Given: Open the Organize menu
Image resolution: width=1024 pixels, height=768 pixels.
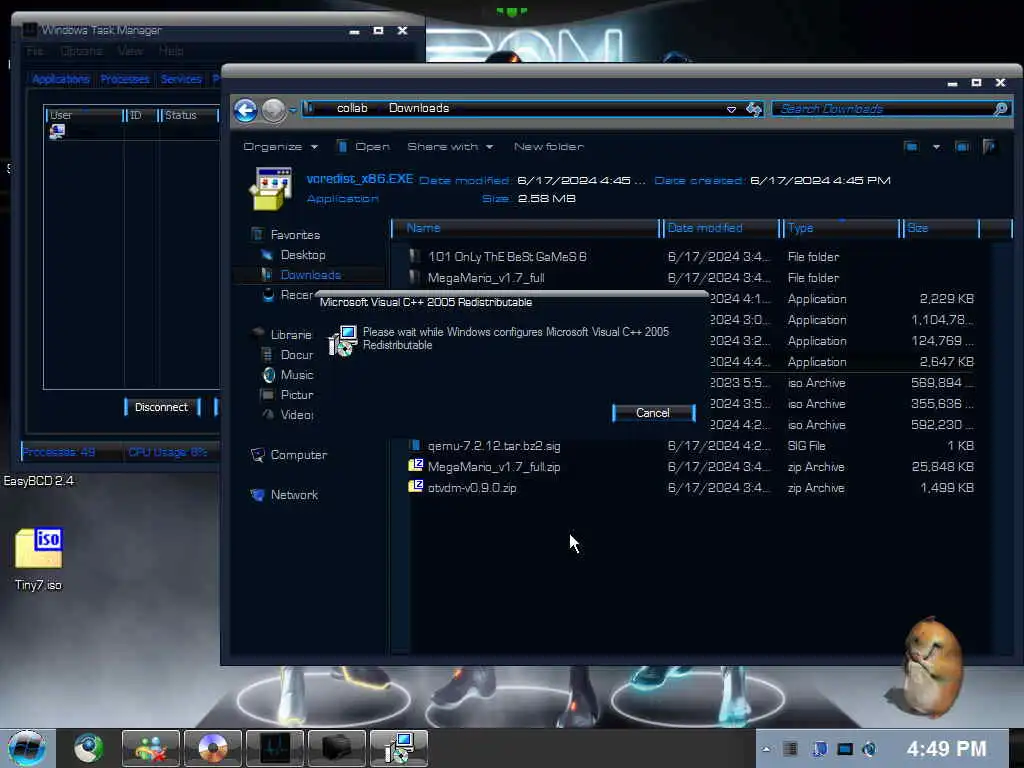Looking at the screenshot, I should tap(281, 147).
